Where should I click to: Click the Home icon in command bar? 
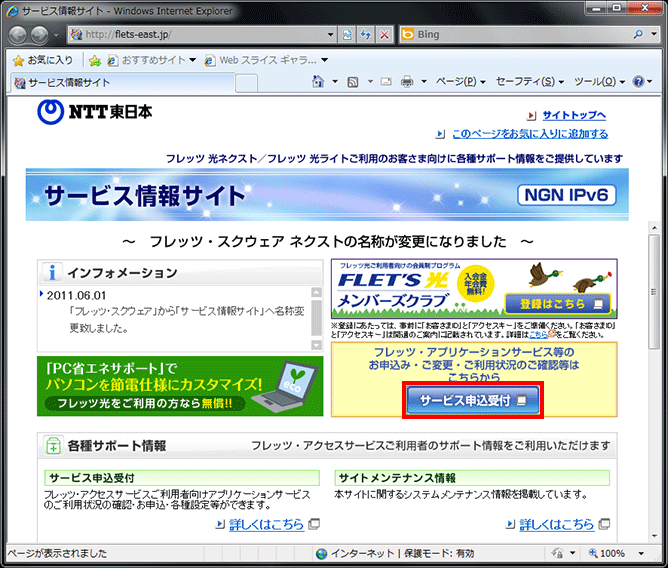[318, 81]
